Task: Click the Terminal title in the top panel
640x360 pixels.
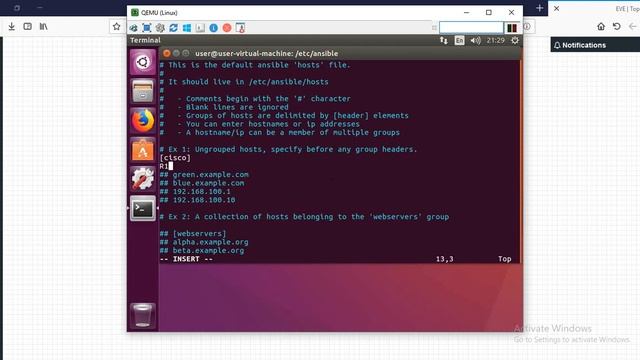Action: (x=145, y=40)
